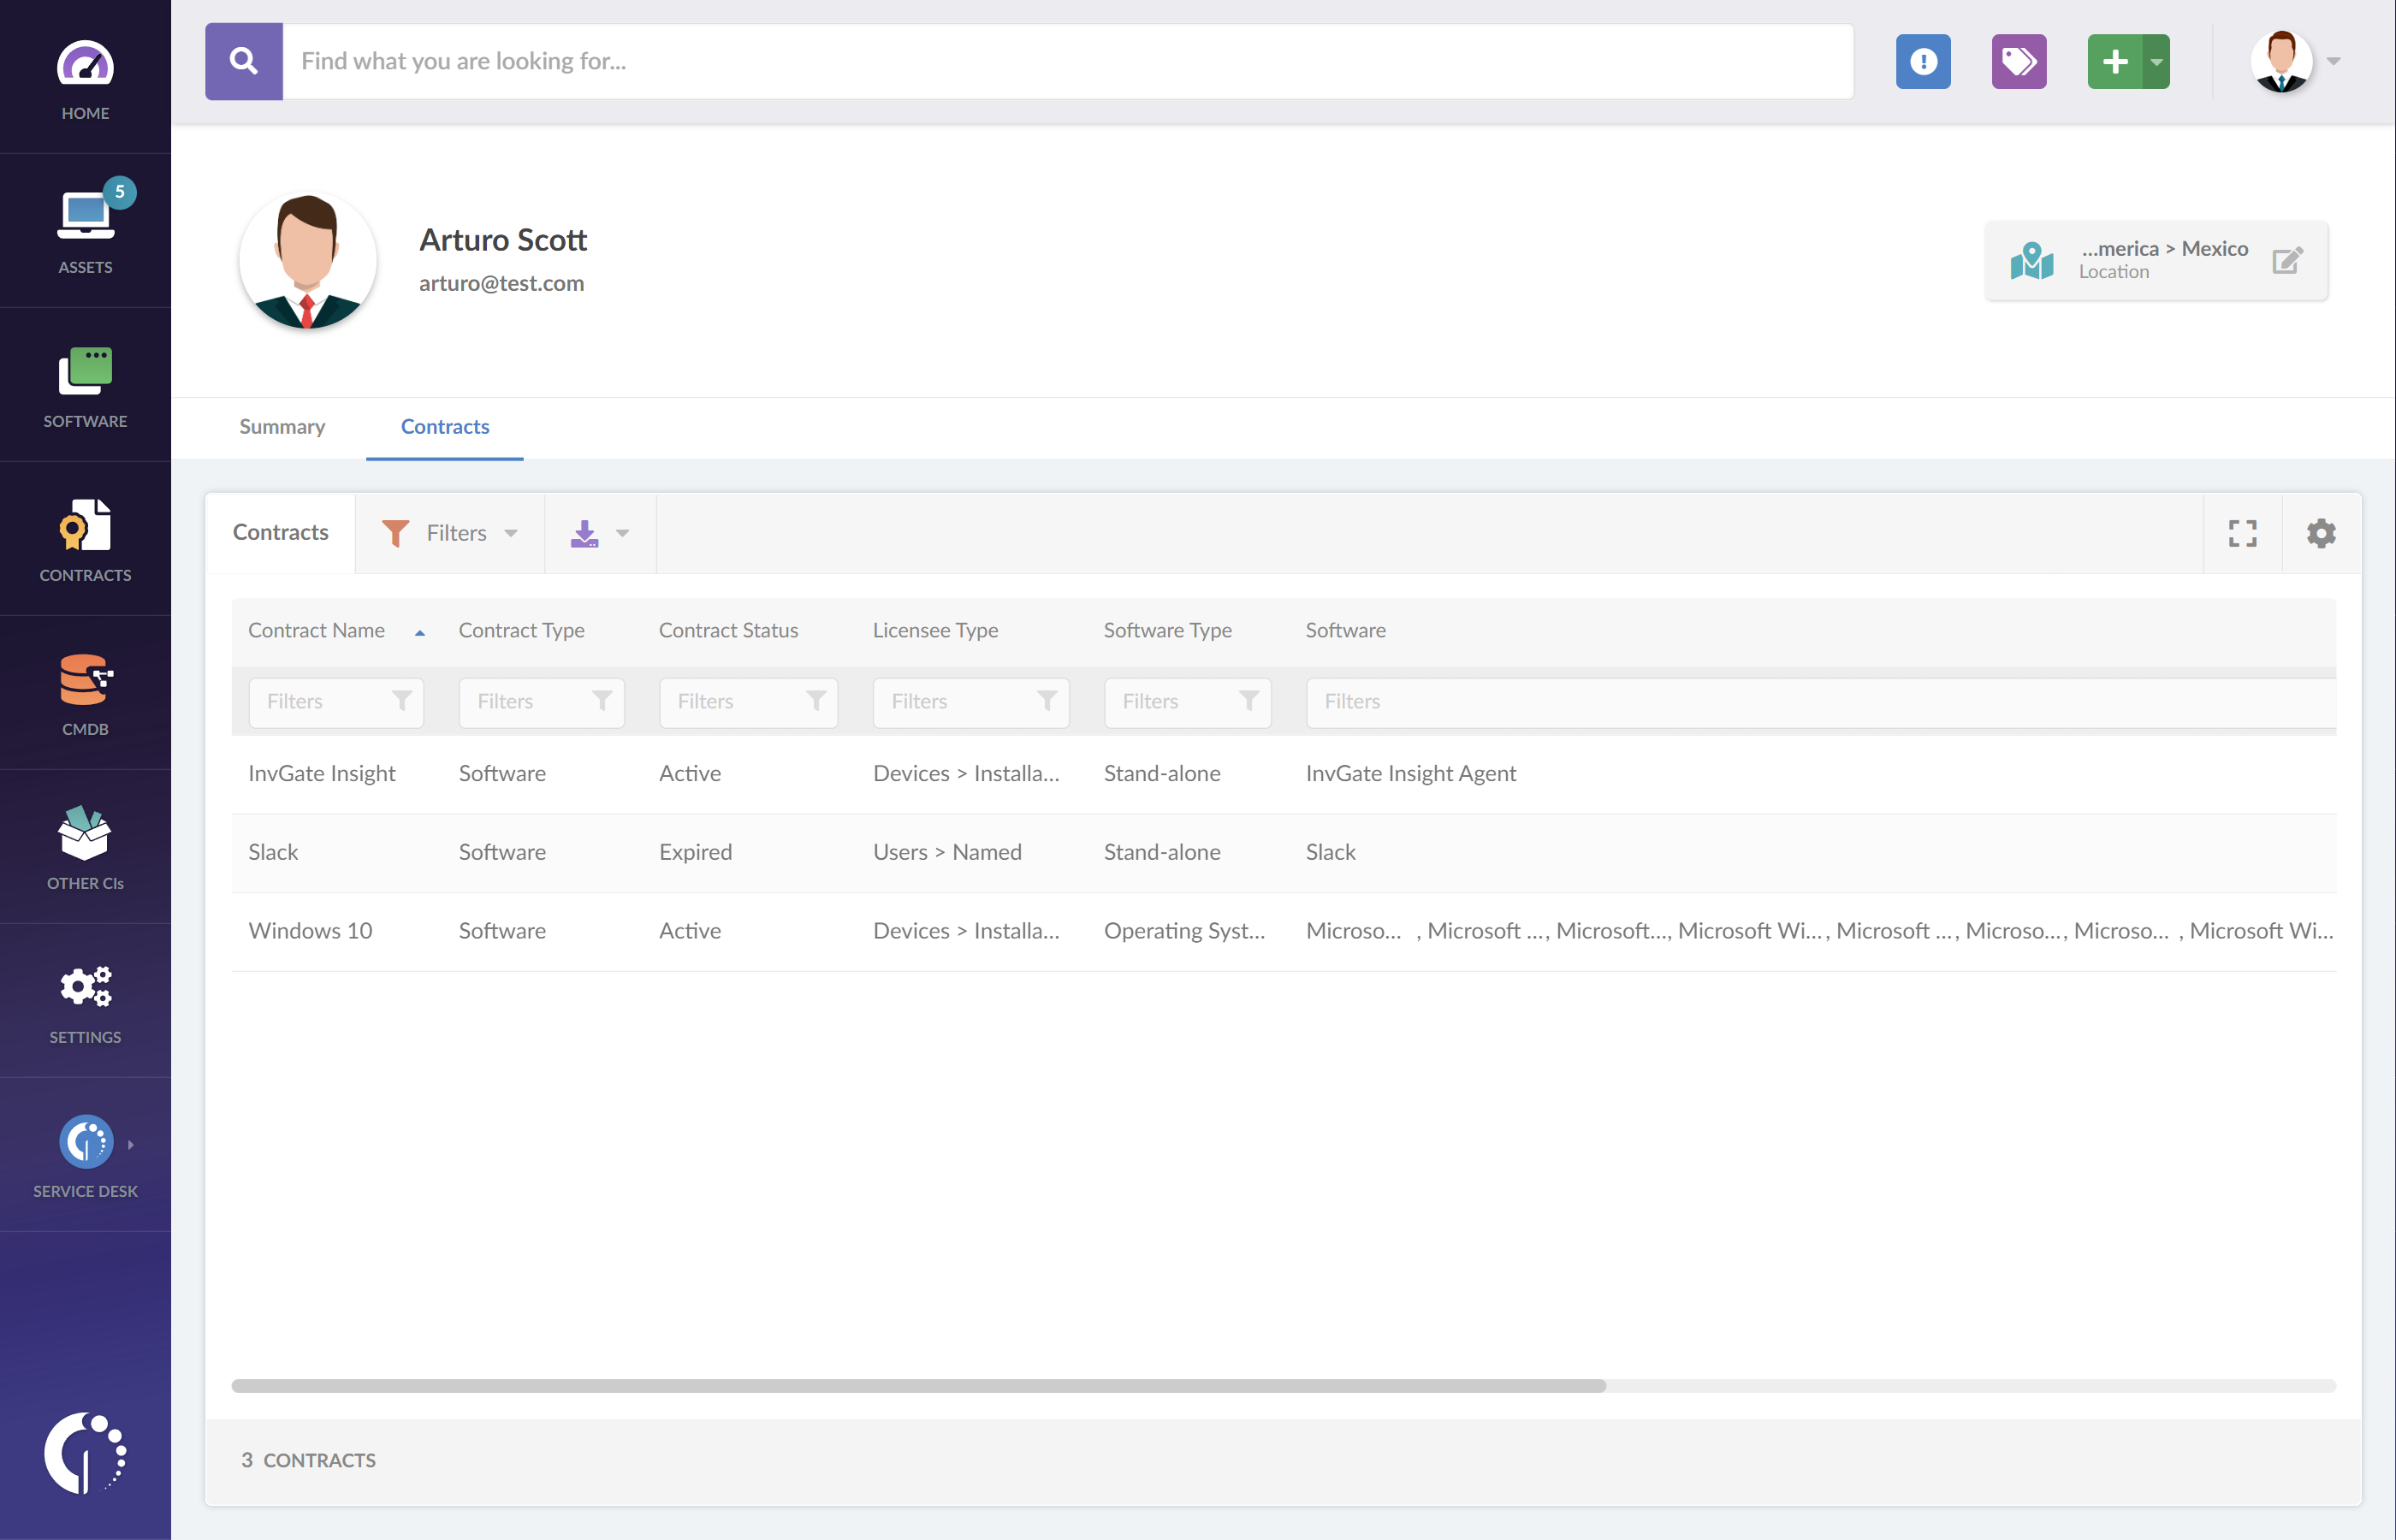Click the download export icon
Viewport: 2396px width, 1540px height.
coord(585,533)
